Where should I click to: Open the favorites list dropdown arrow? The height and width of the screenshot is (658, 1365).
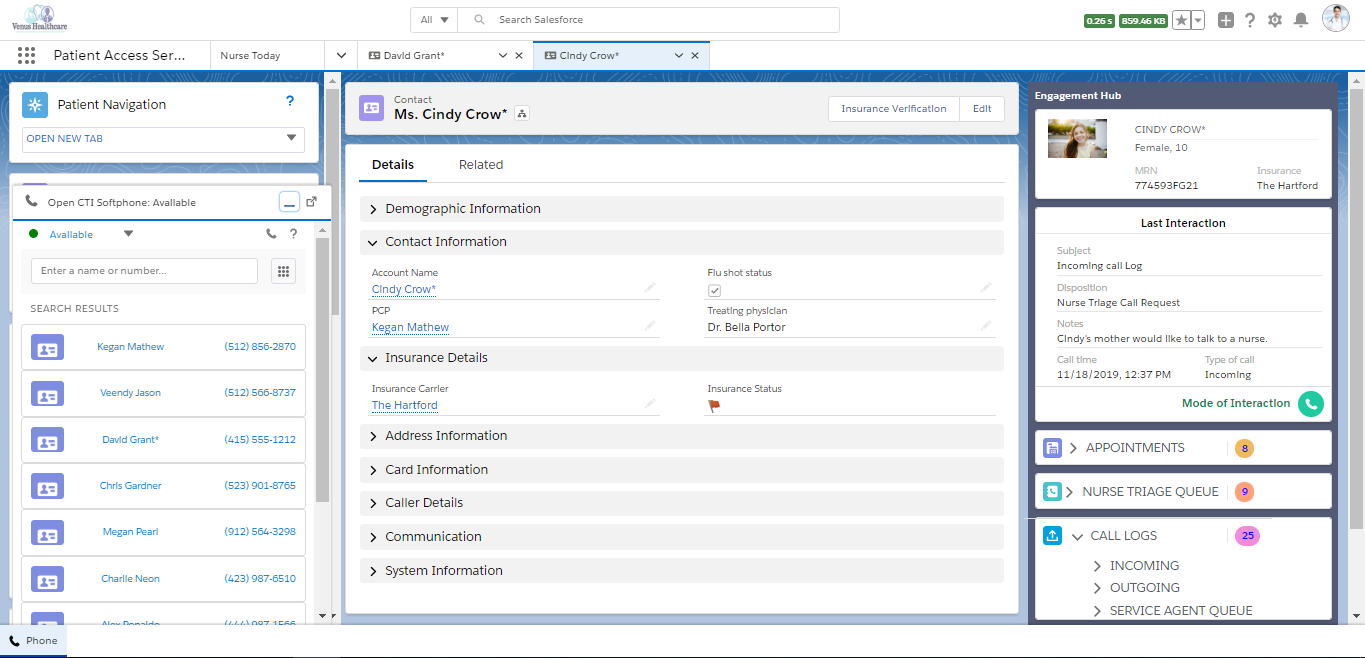[1198, 20]
